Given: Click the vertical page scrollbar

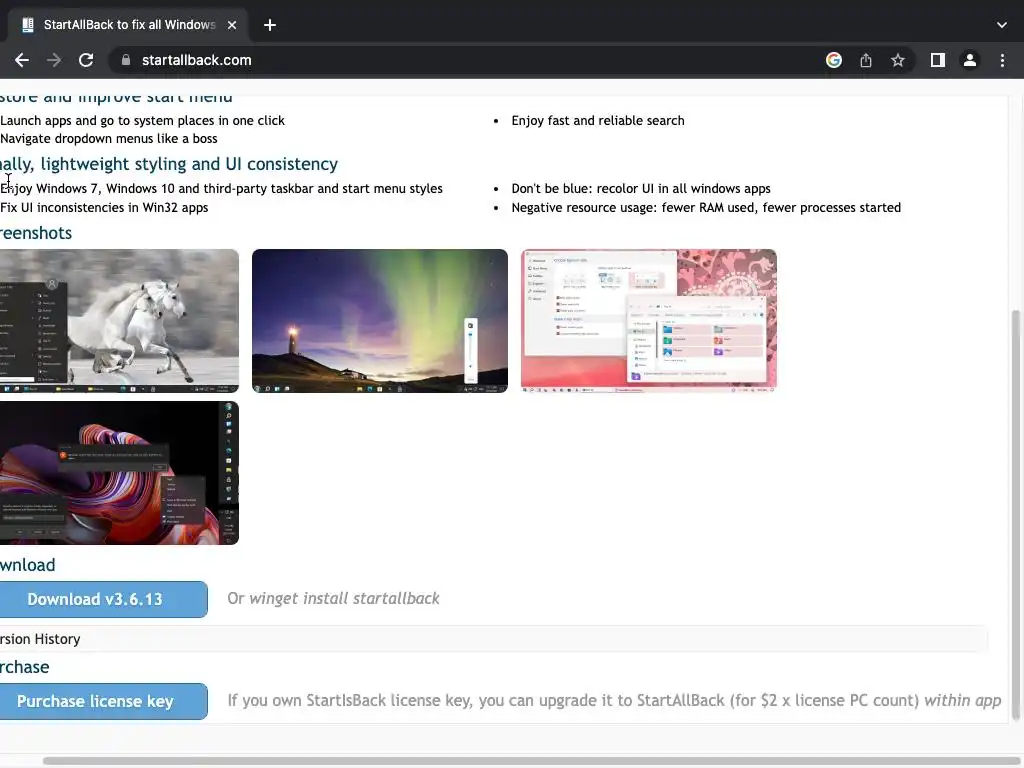Looking at the screenshot, I should click(x=1016, y=513).
